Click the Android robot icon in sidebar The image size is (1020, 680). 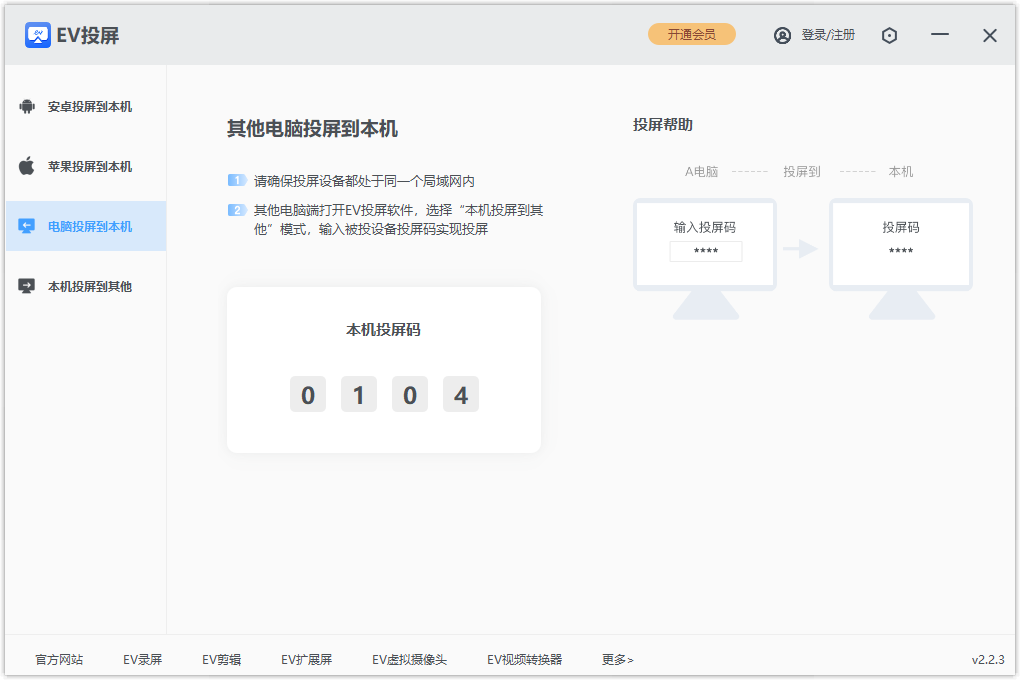[x=27, y=107]
